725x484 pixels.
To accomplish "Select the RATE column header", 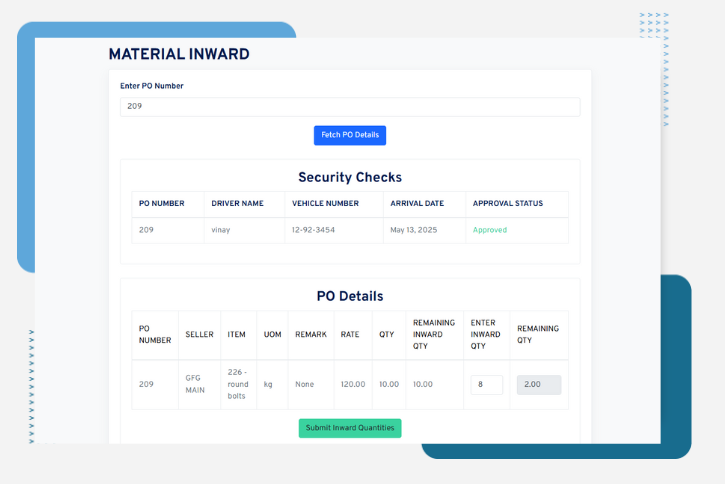I will click(350, 334).
